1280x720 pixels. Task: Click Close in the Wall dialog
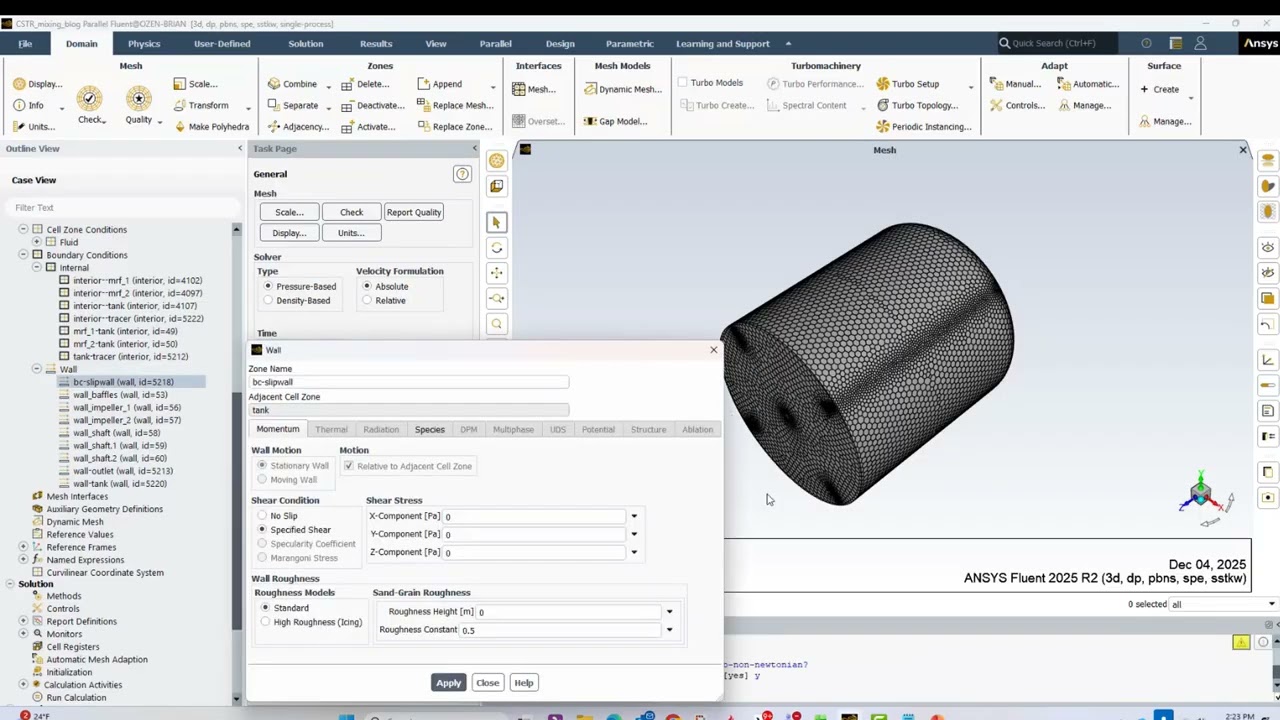point(487,683)
